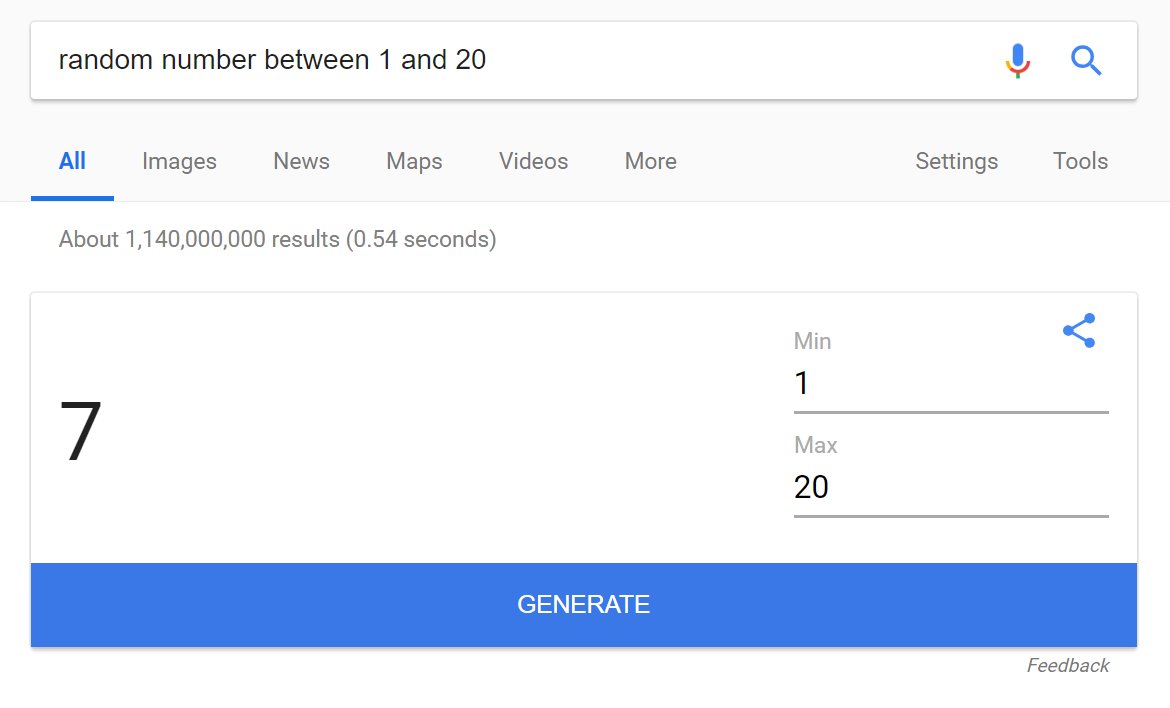Viewport: 1170px width, 708px height.
Task: Switch to the Videos tab
Action: 533,161
